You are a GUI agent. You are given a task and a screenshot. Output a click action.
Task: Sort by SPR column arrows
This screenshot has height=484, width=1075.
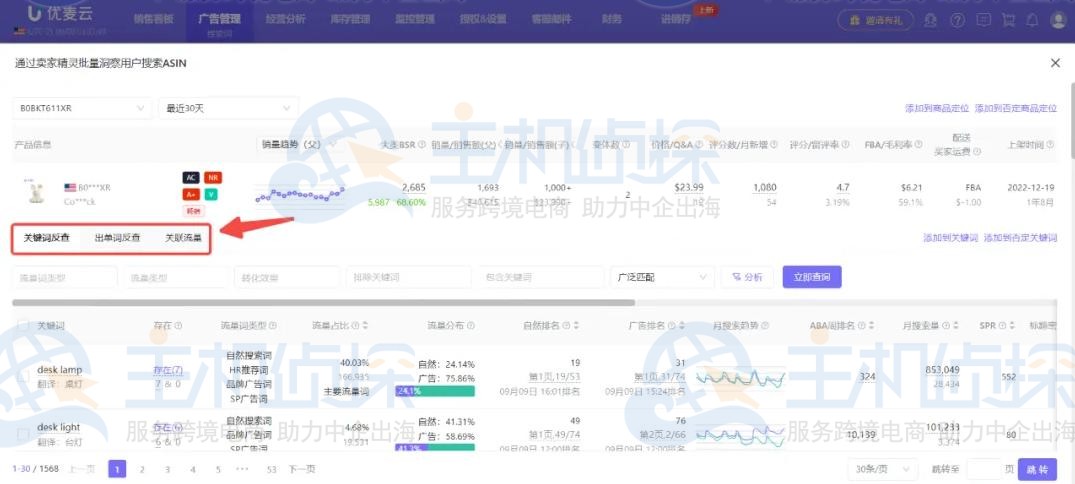[x=1011, y=326]
